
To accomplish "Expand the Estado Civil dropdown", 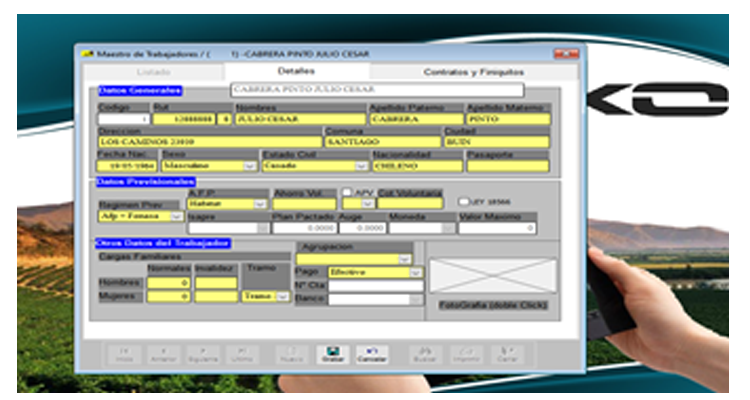I will click(x=361, y=166).
